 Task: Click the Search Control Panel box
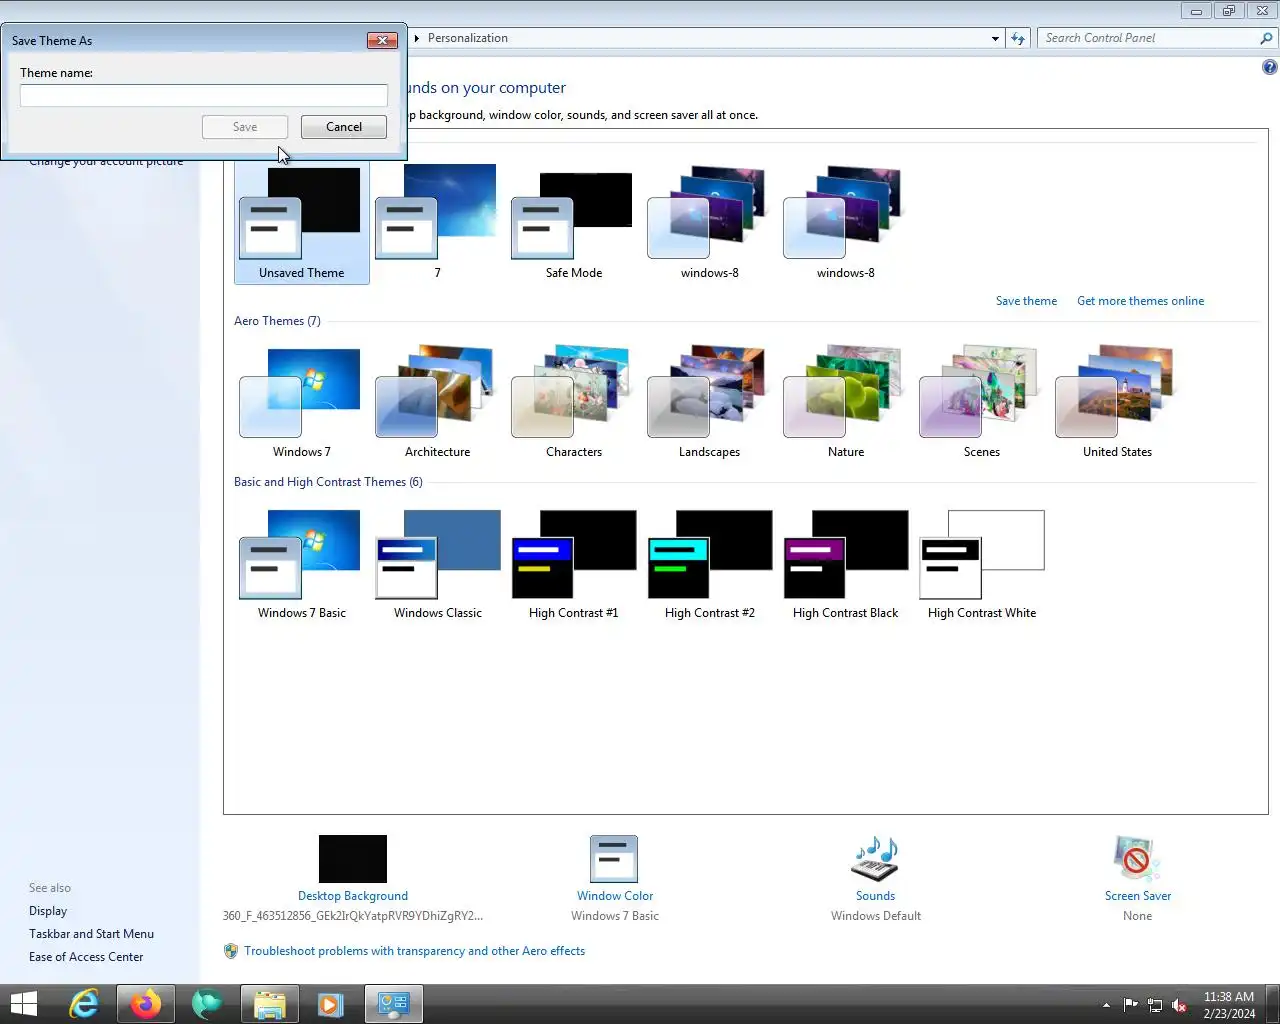(1149, 38)
